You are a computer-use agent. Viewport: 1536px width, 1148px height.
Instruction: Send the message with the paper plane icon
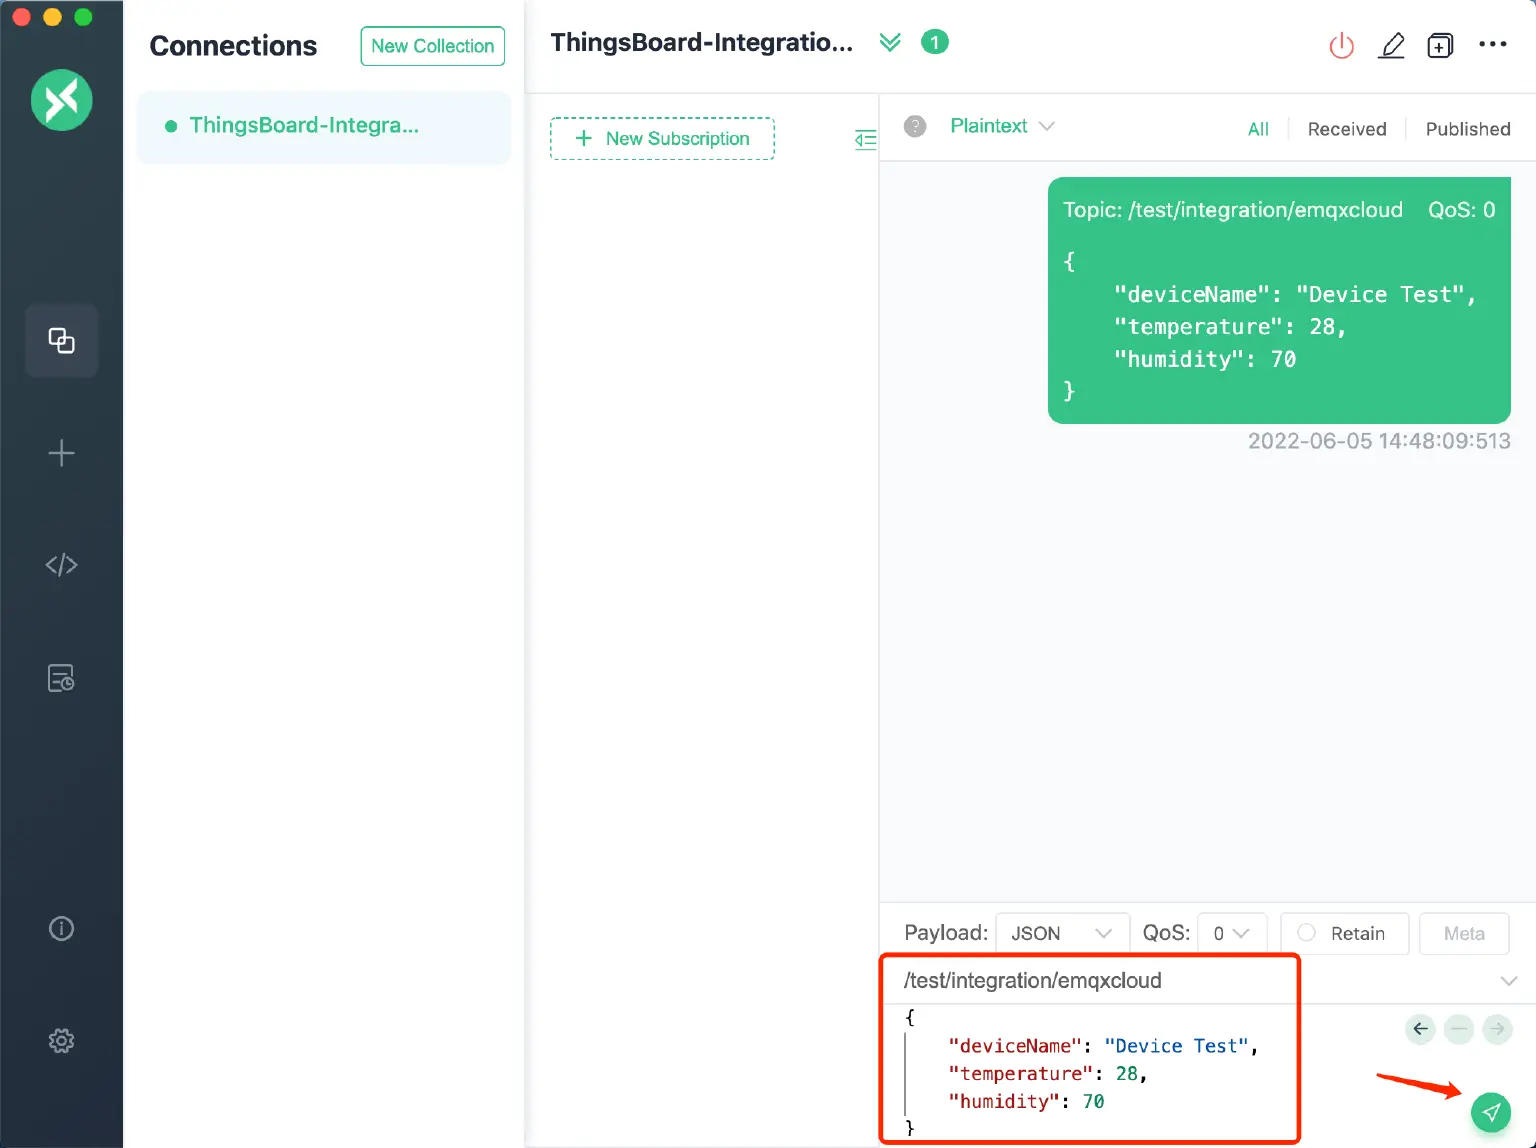point(1491,1111)
